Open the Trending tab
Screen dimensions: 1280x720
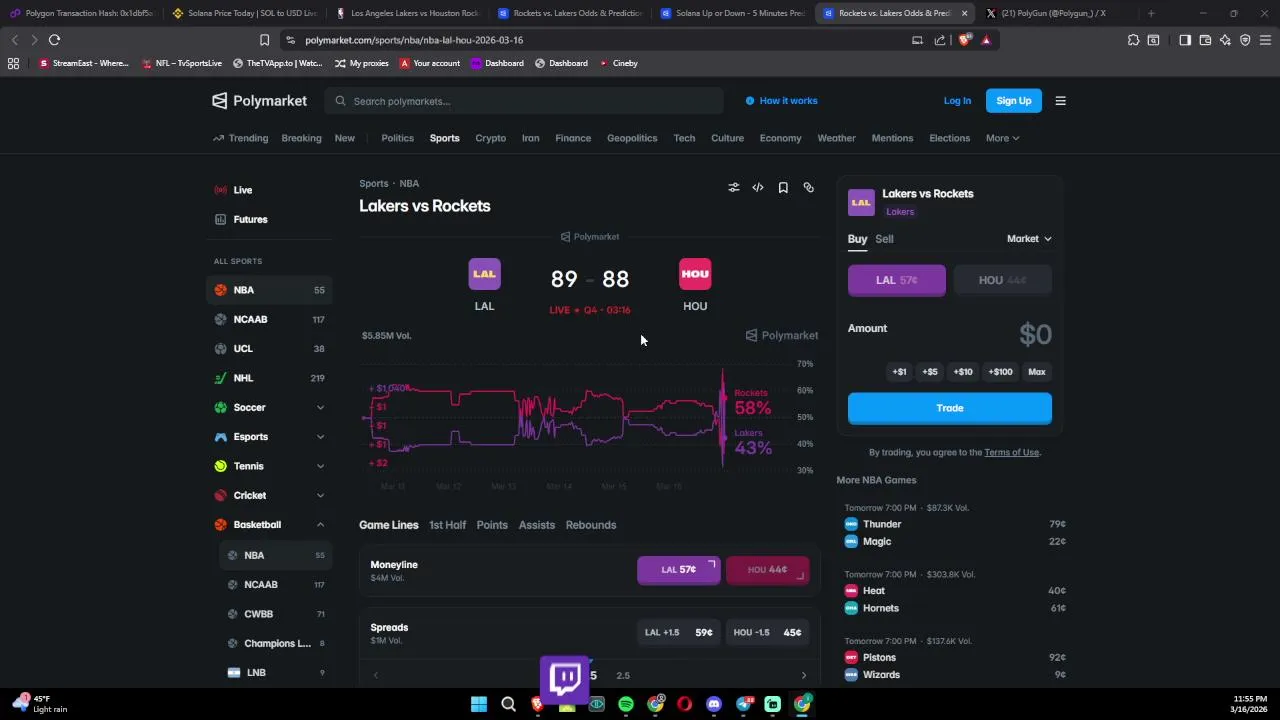(240, 138)
